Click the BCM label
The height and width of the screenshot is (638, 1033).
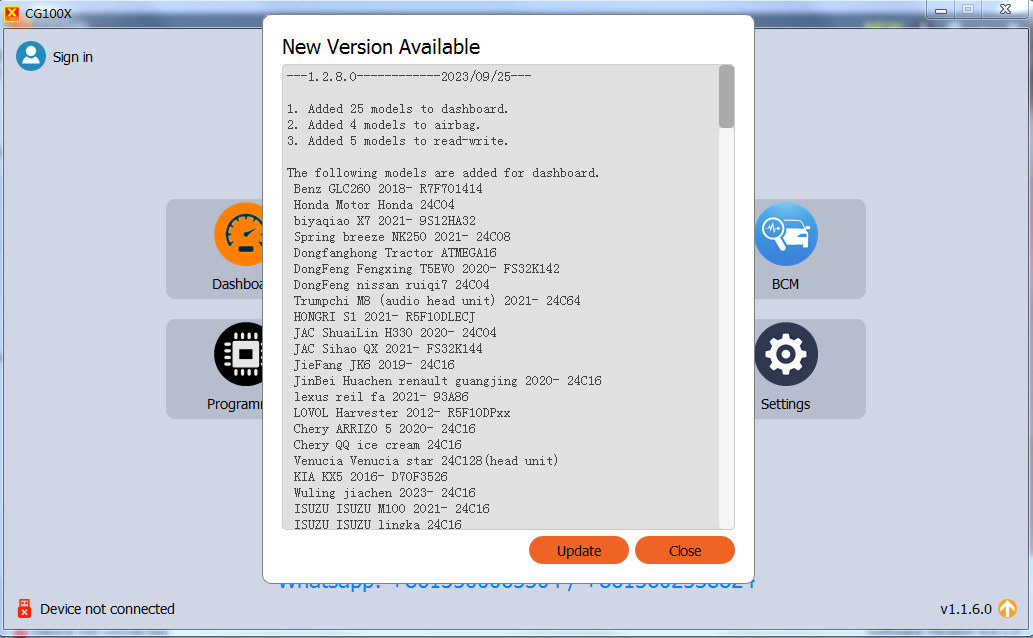tap(785, 284)
